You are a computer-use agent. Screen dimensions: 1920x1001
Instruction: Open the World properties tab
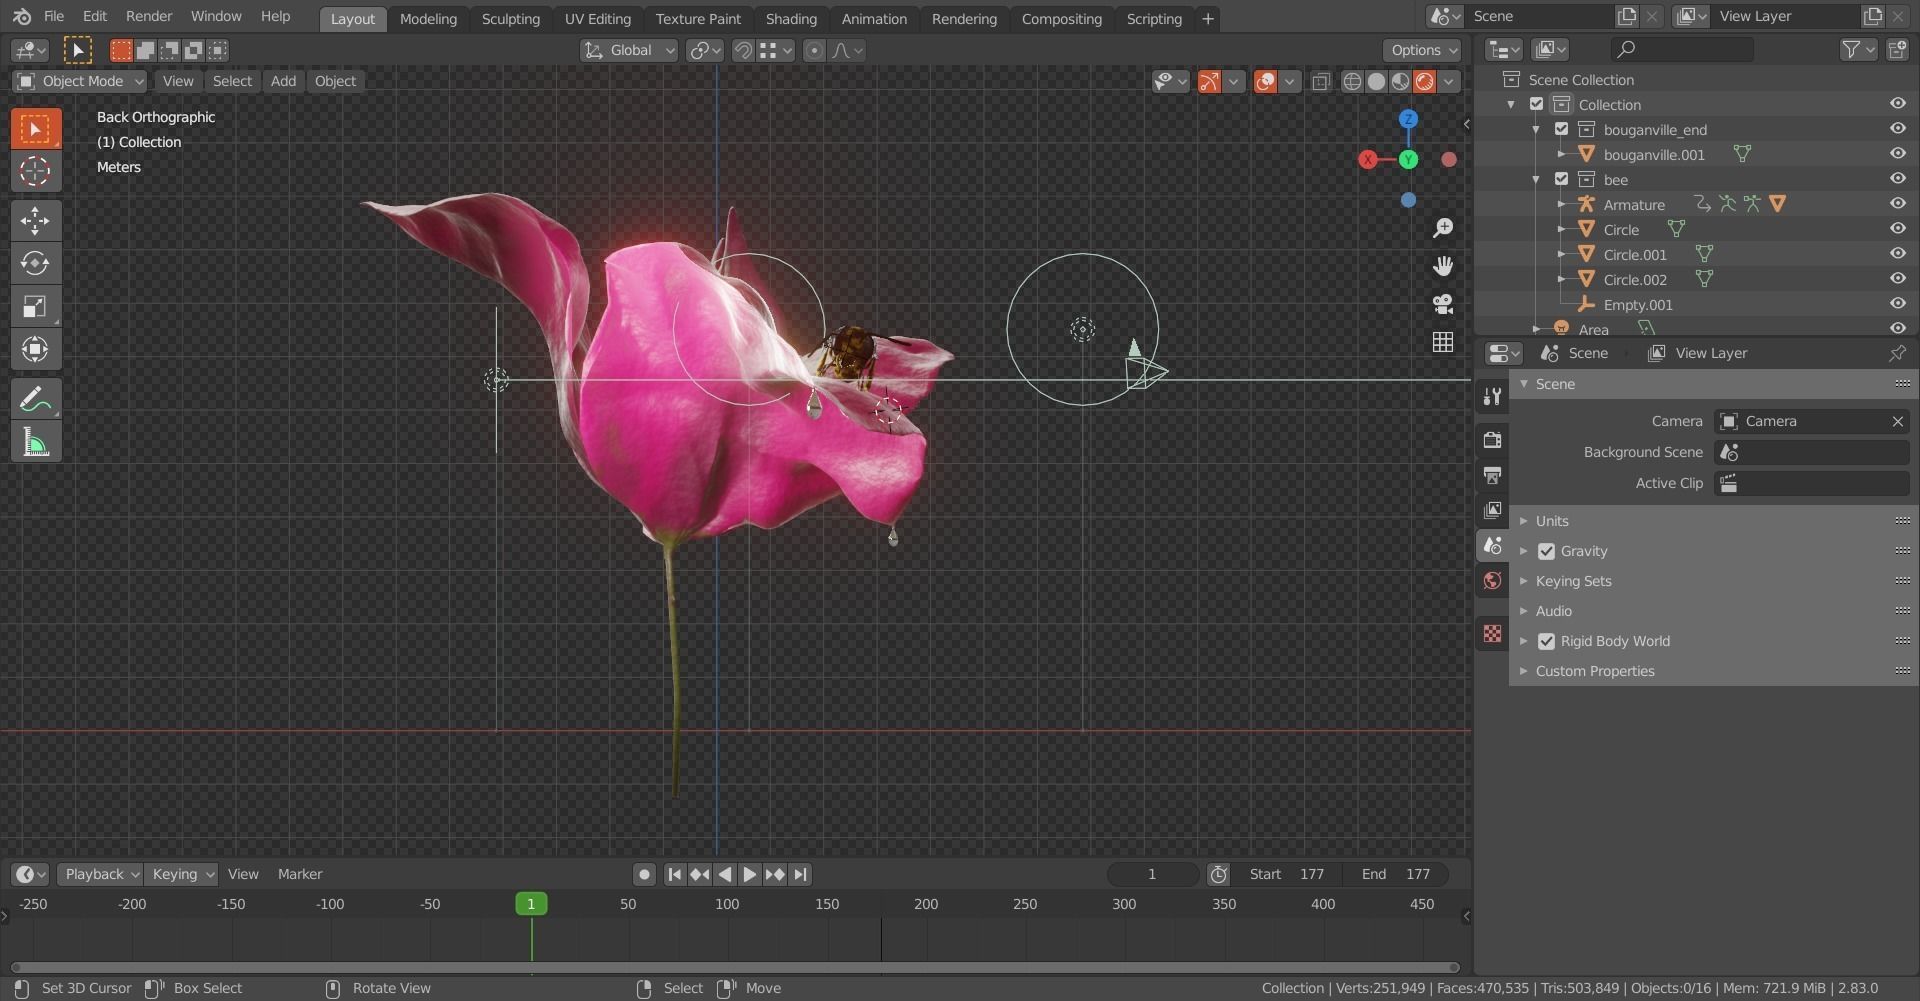click(1492, 581)
